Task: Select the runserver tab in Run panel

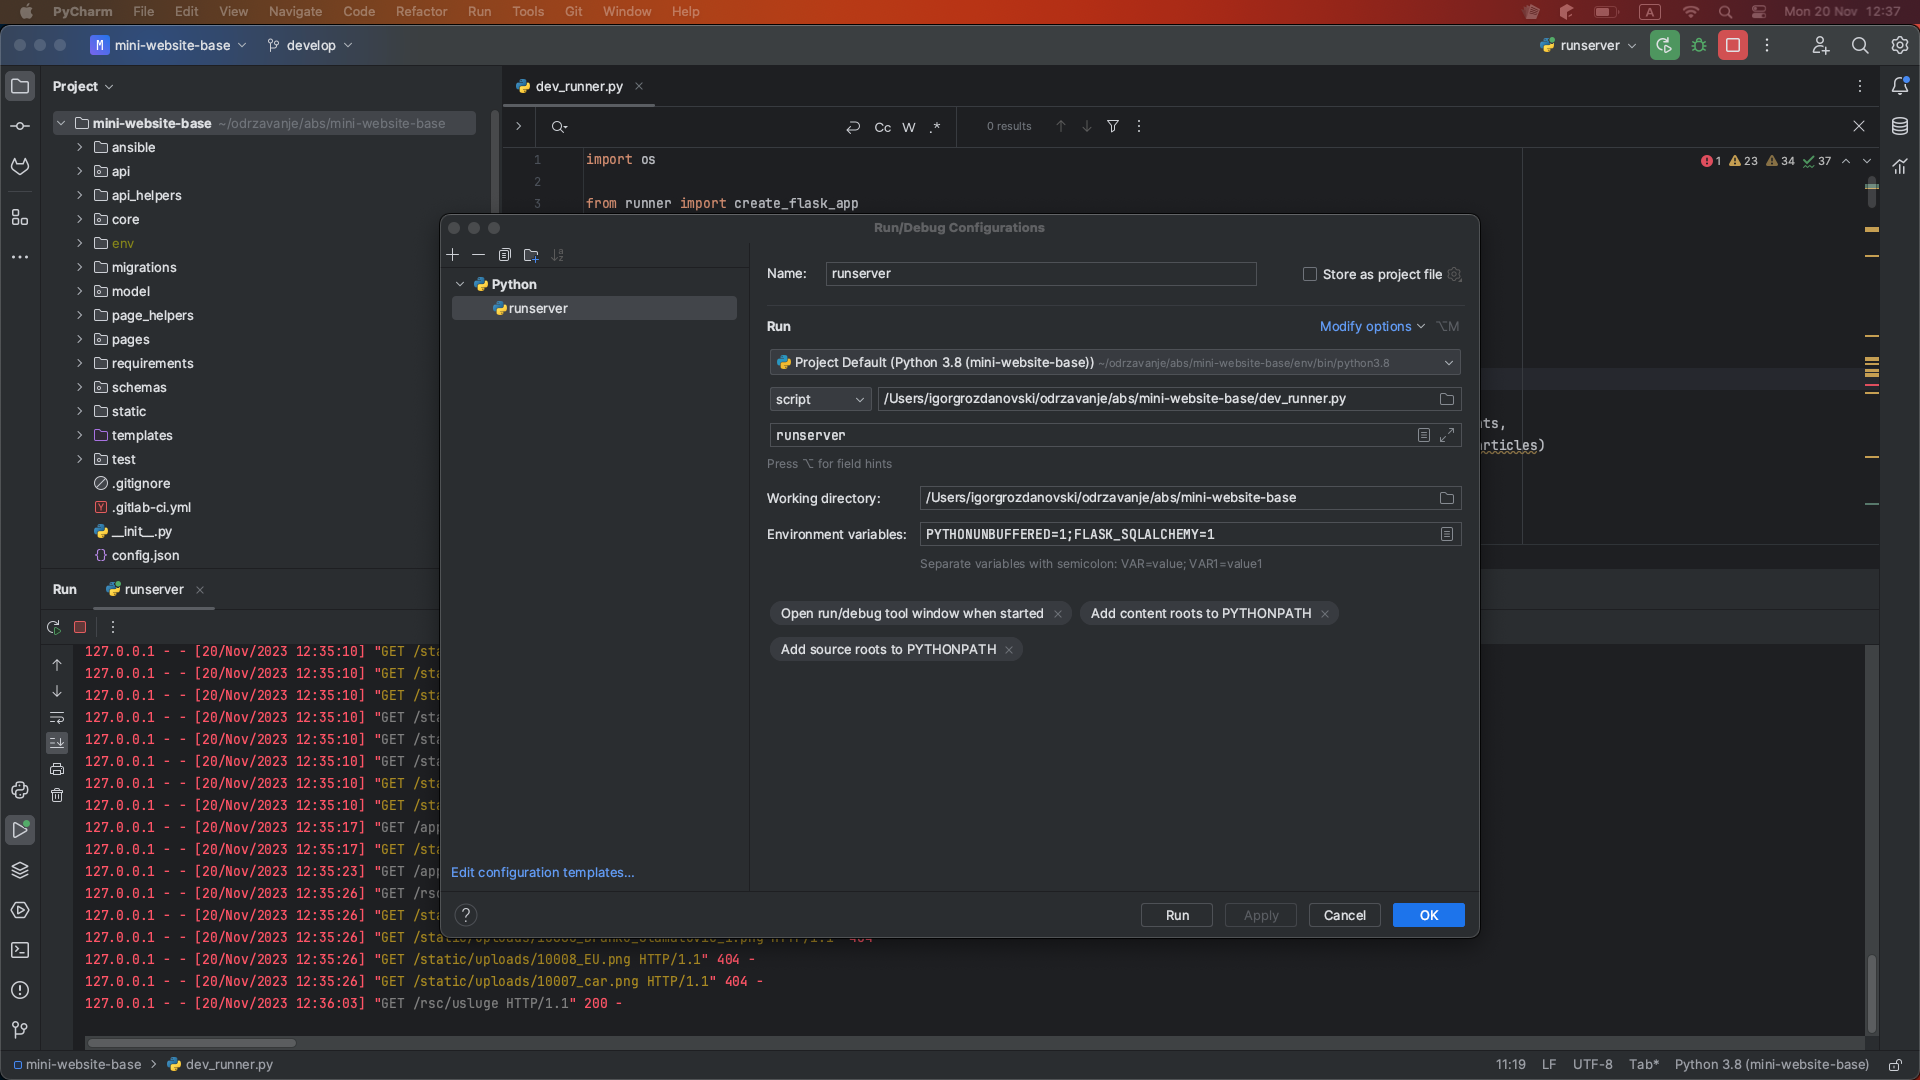Action: (x=154, y=589)
